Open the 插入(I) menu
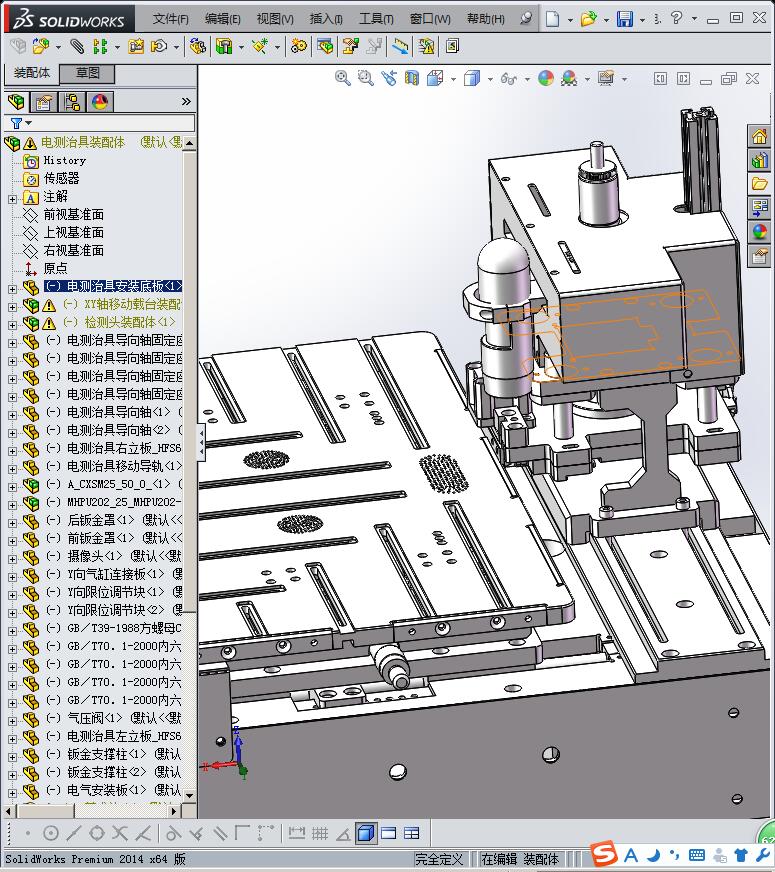Screen dimensions: 775x872 [x=326, y=19]
